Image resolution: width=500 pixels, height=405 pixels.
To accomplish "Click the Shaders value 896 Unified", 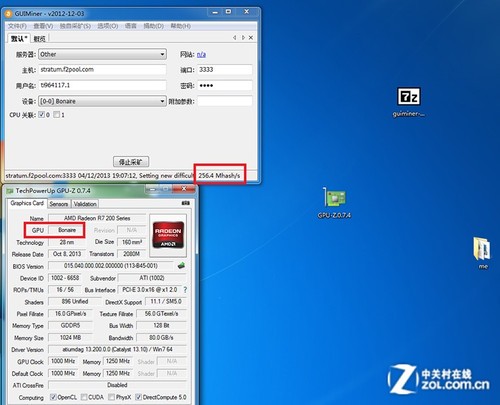I will click(75, 302).
